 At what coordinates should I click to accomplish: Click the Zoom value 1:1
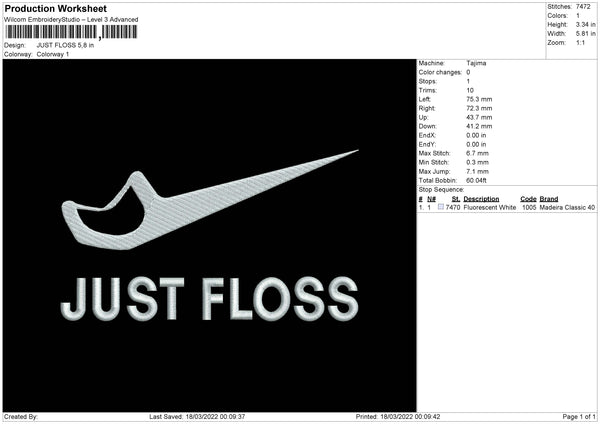(580, 43)
